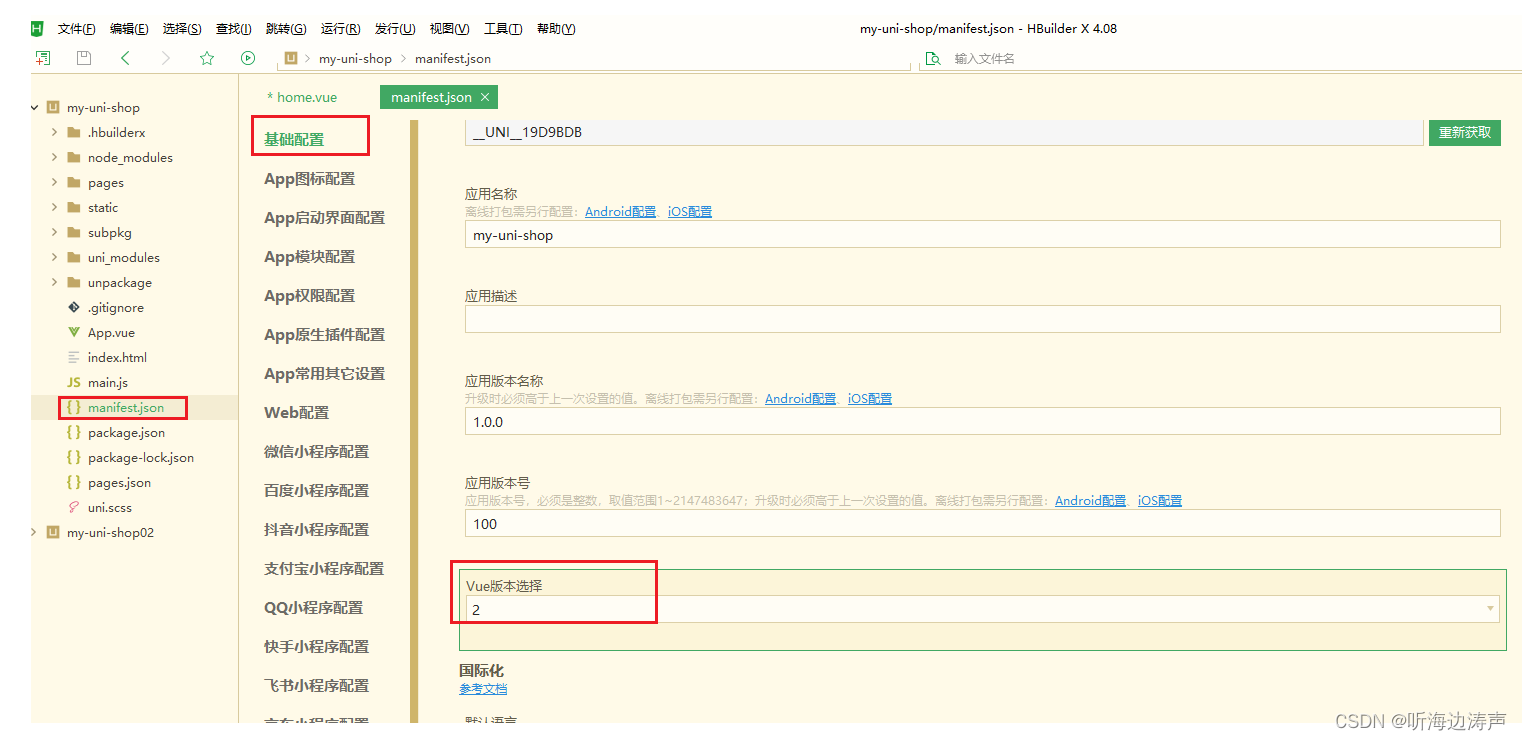Expand the uni_modules folder
1522x740 pixels.
click(x=54, y=257)
